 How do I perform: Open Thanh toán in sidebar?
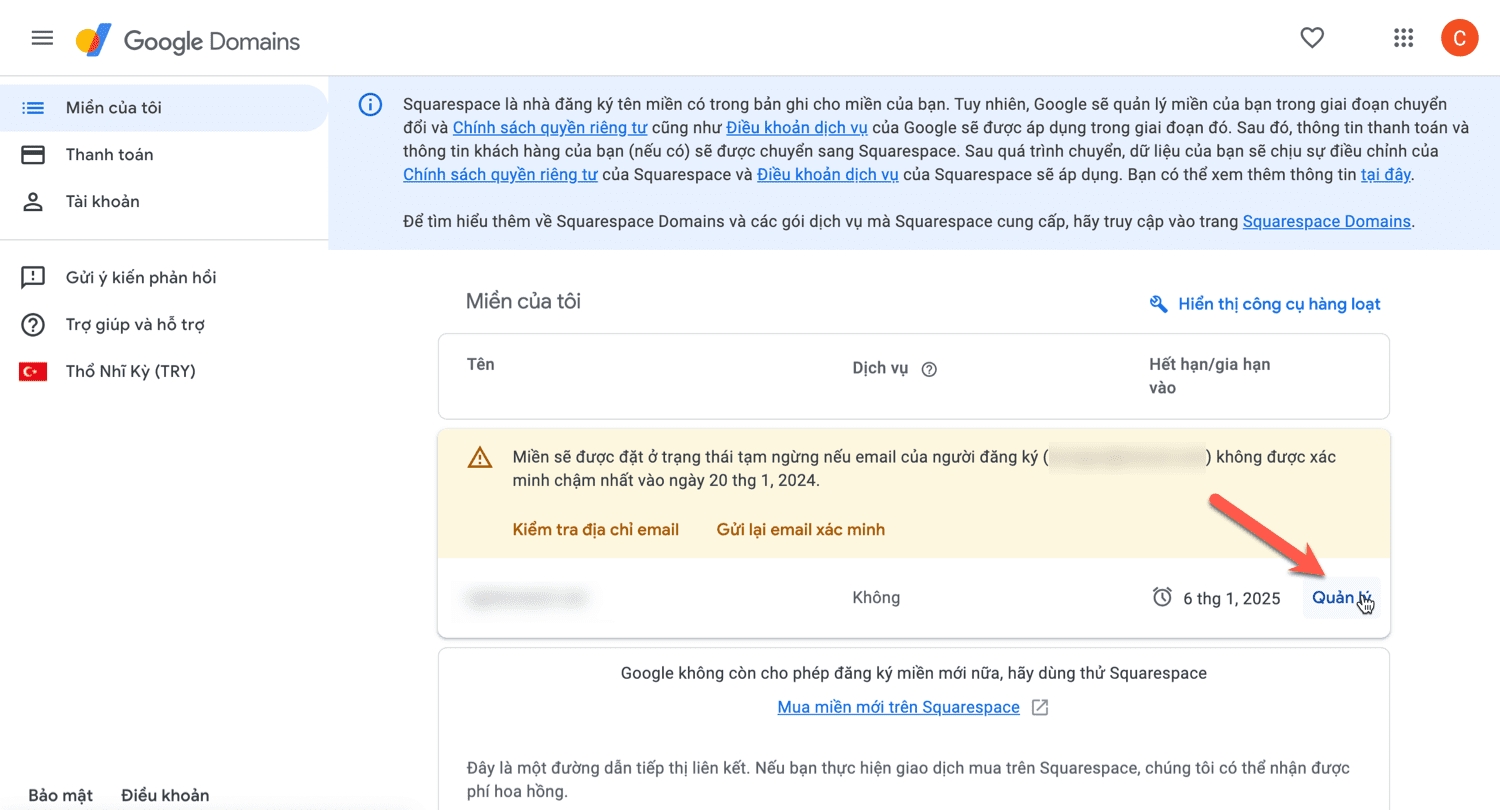[109, 155]
